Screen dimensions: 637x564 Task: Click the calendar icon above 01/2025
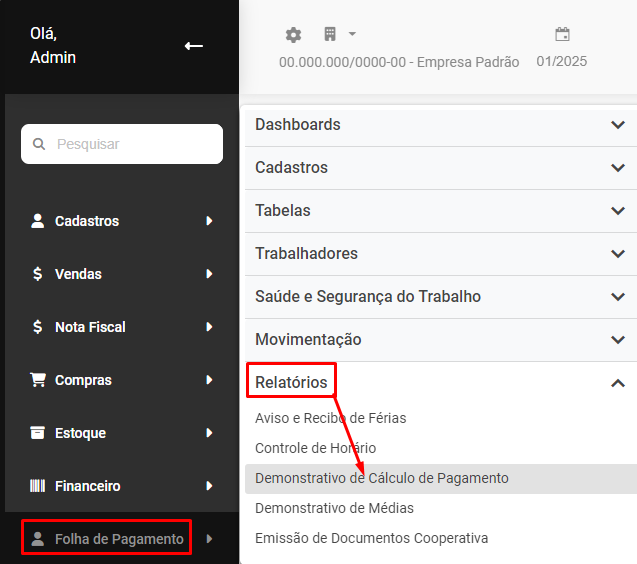click(562, 34)
